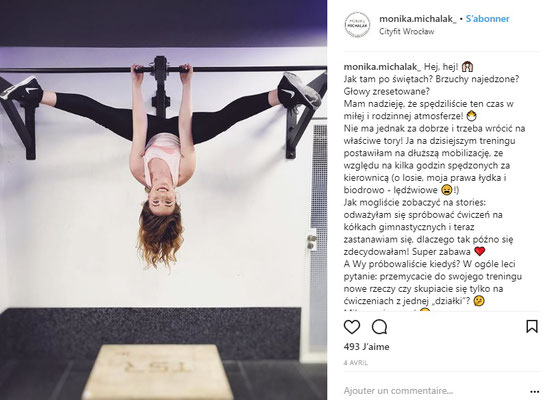Click the red heart emoji in caption
Image resolution: width=543 pixels, height=400 pixels.
479,251
